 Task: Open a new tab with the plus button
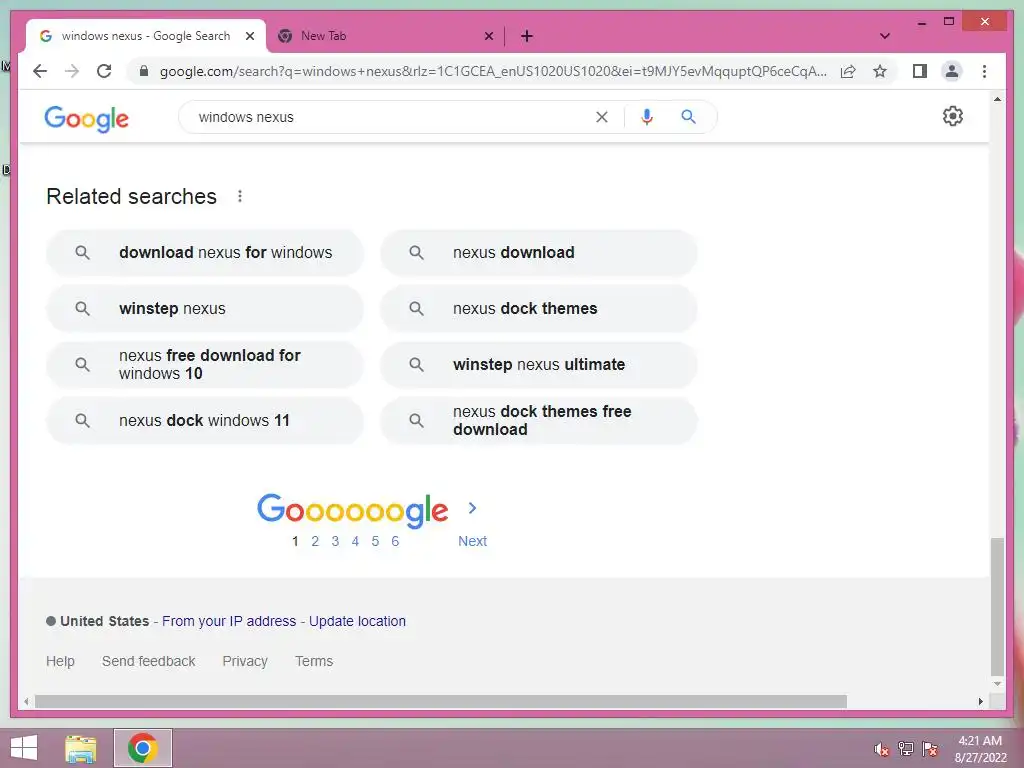point(526,36)
